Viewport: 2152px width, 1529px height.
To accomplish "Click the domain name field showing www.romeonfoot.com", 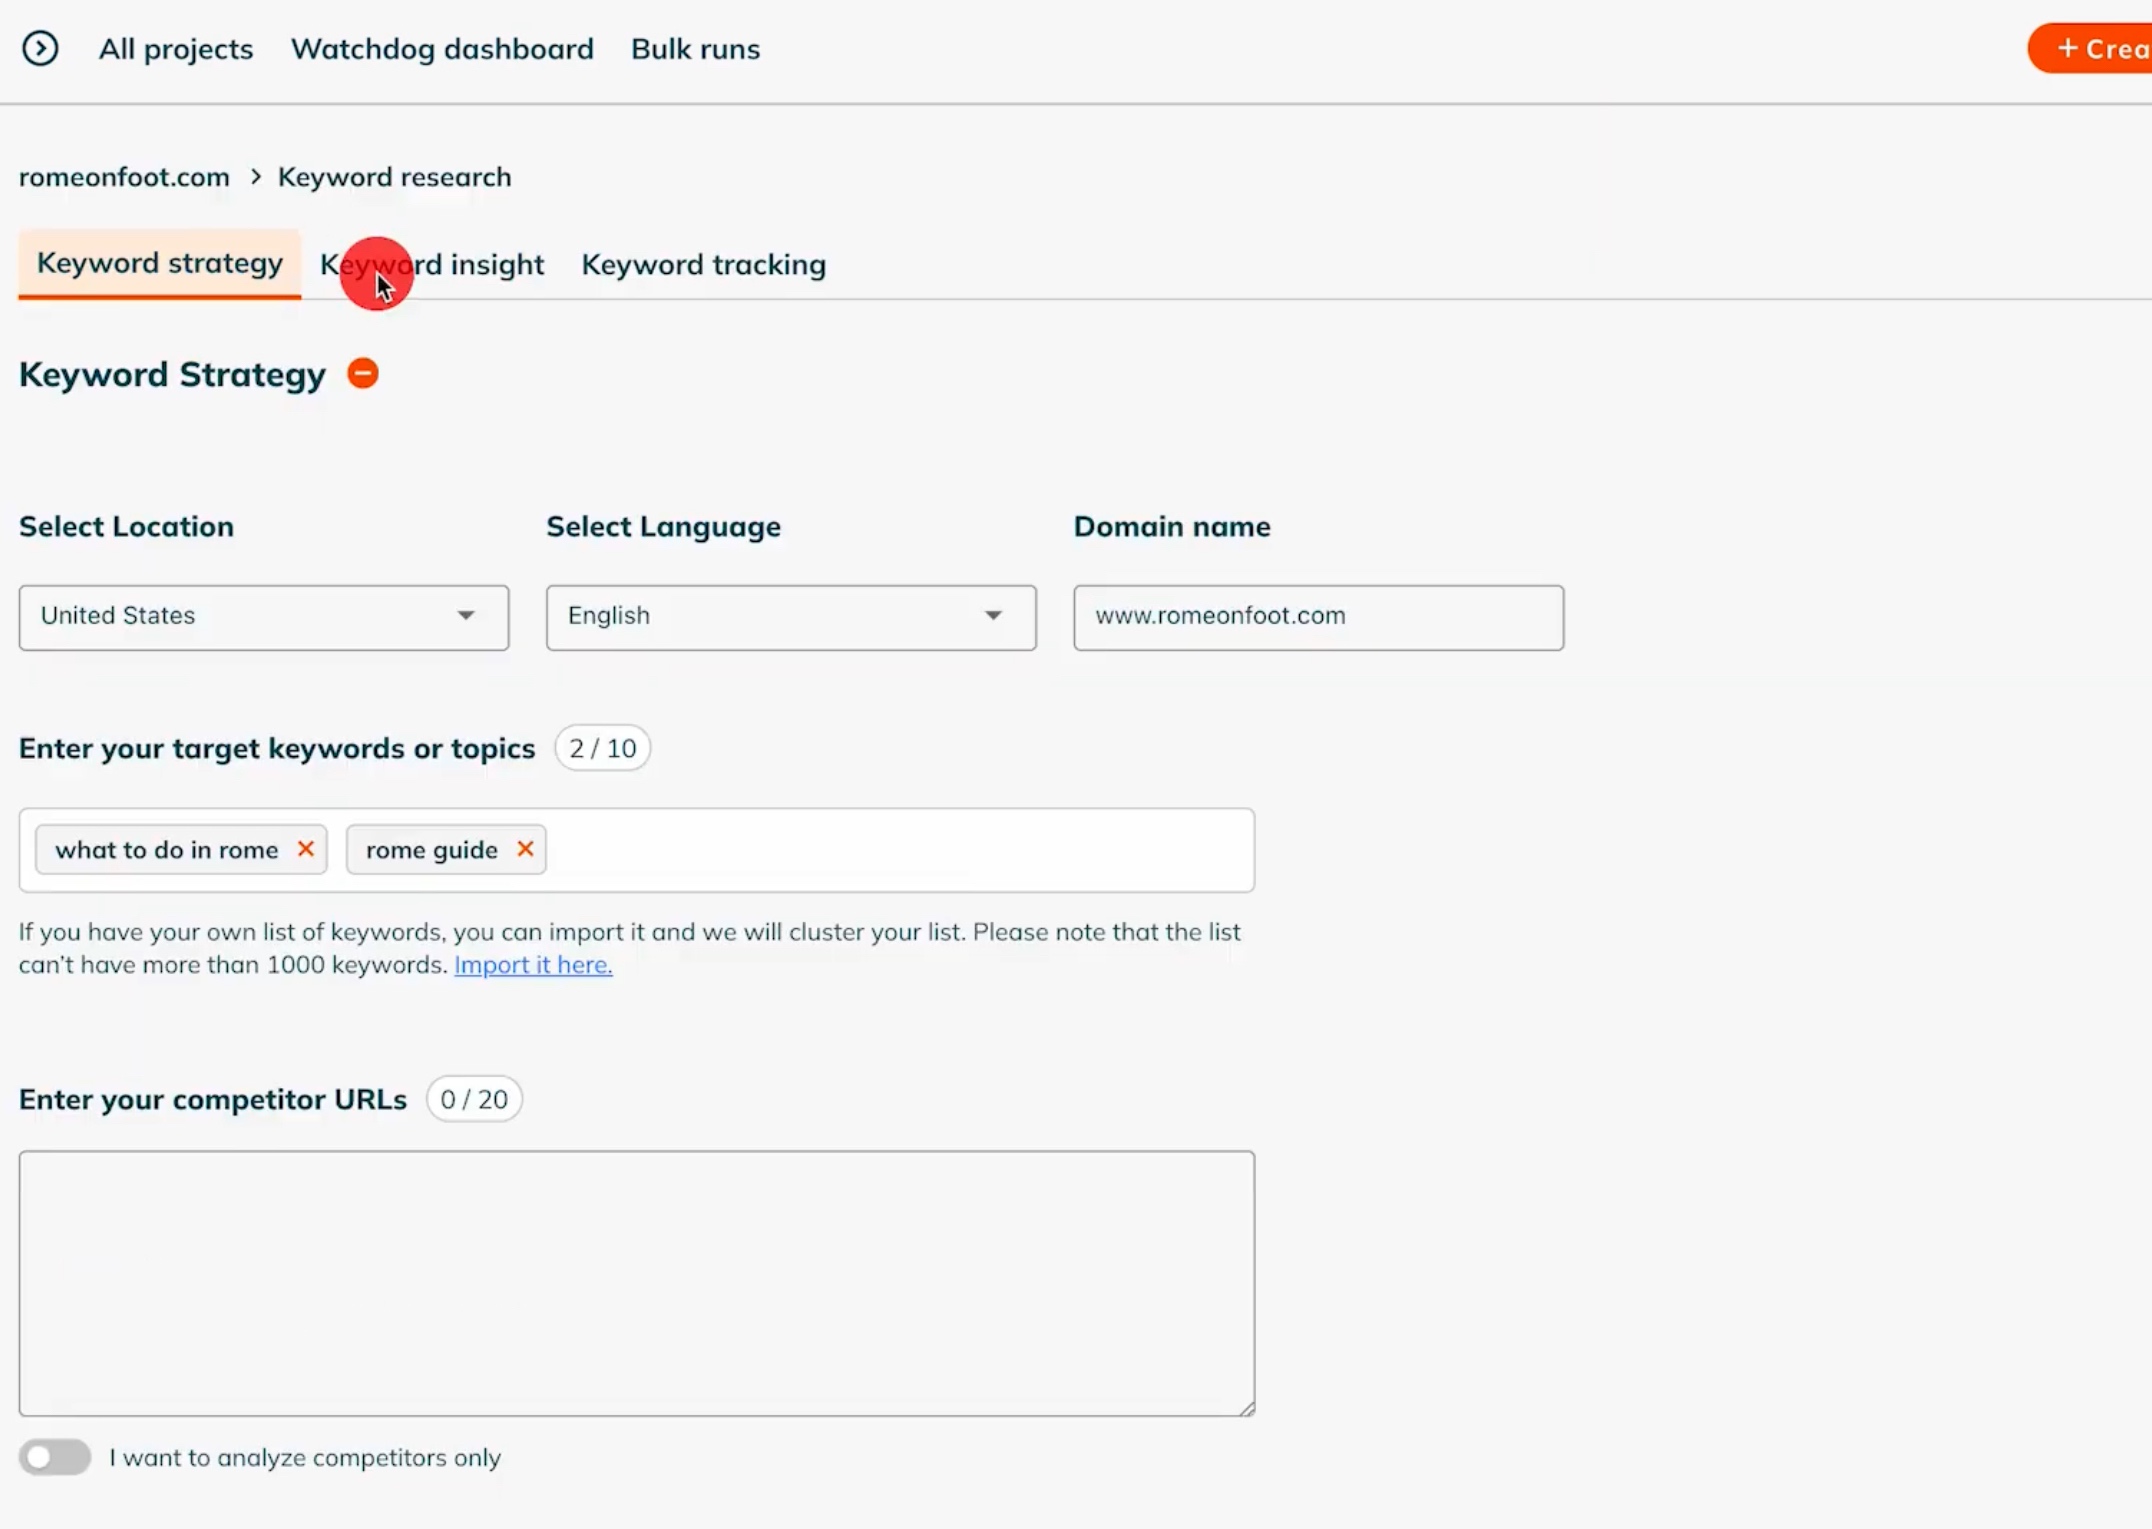I will [1317, 616].
